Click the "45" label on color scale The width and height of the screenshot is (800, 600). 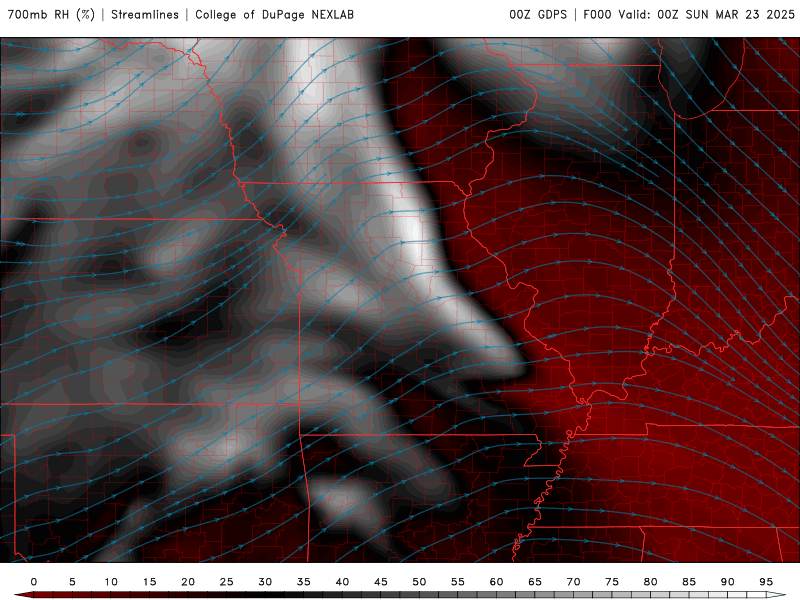click(381, 582)
